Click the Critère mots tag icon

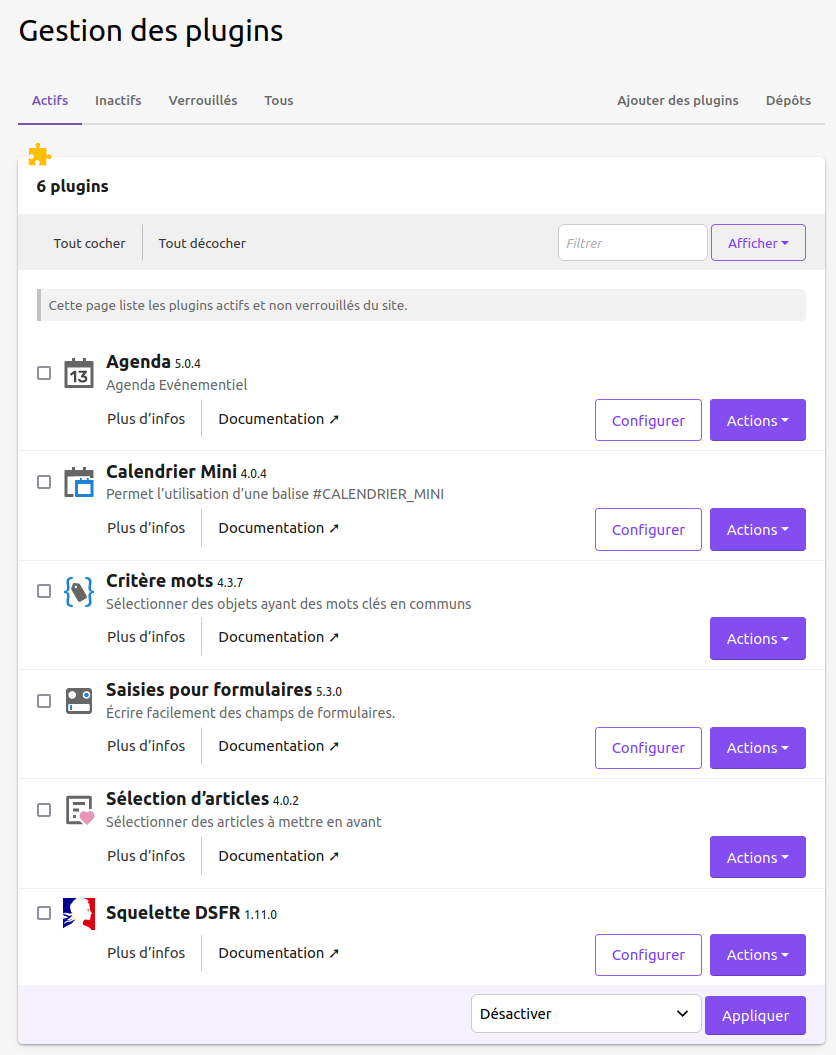(79, 591)
